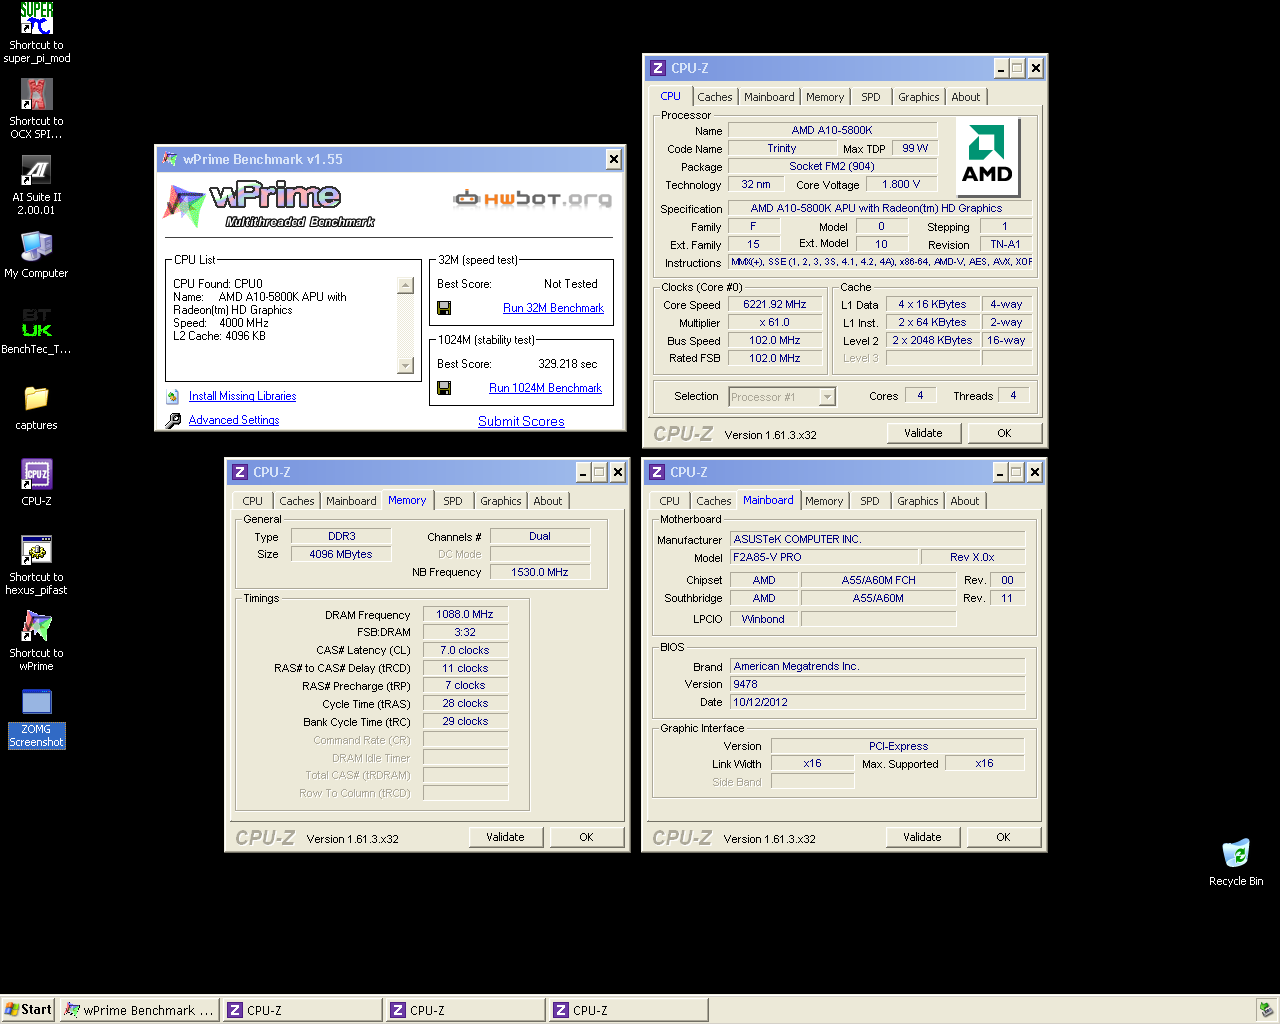Click OK in the Memory CPU-Z window
1280x1024 pixels.
pos(587,837)
